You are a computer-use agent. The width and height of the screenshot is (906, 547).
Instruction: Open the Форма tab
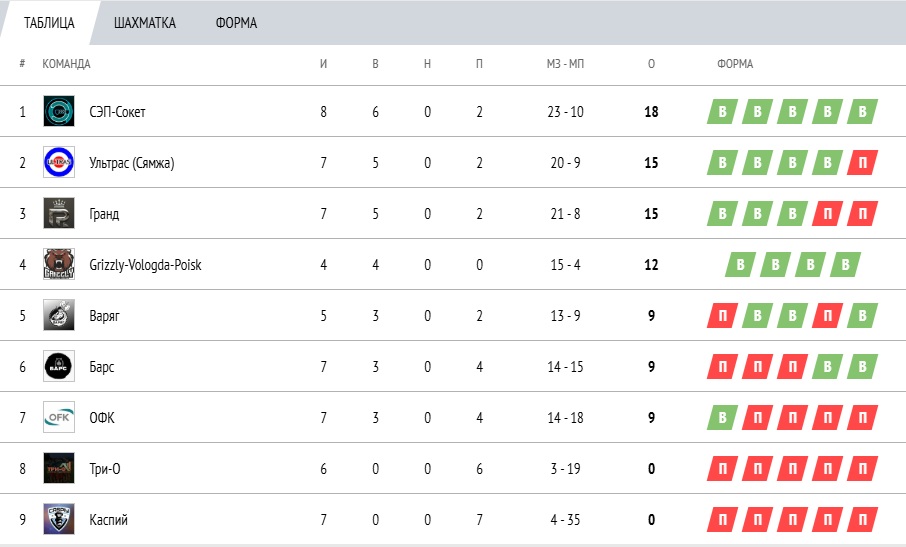[x=236, y=23]
